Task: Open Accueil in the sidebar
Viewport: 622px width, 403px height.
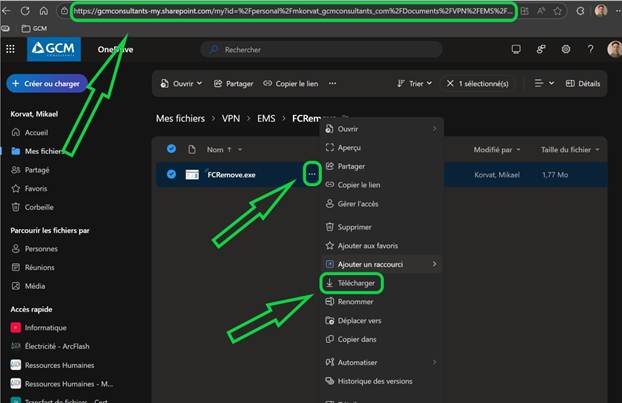Action: (x=30, y=132)
